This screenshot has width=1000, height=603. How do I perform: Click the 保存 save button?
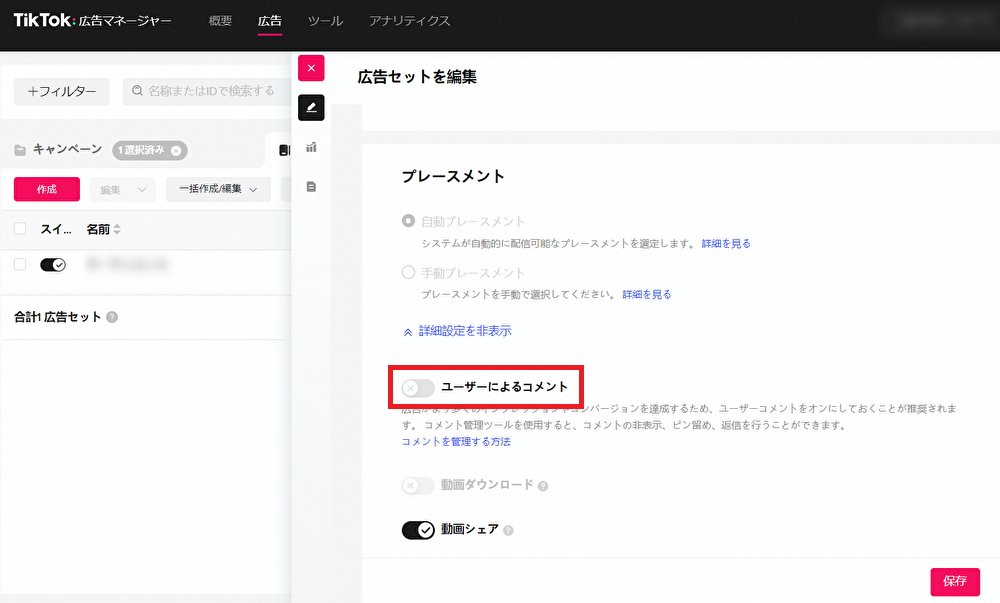[955, 581]
